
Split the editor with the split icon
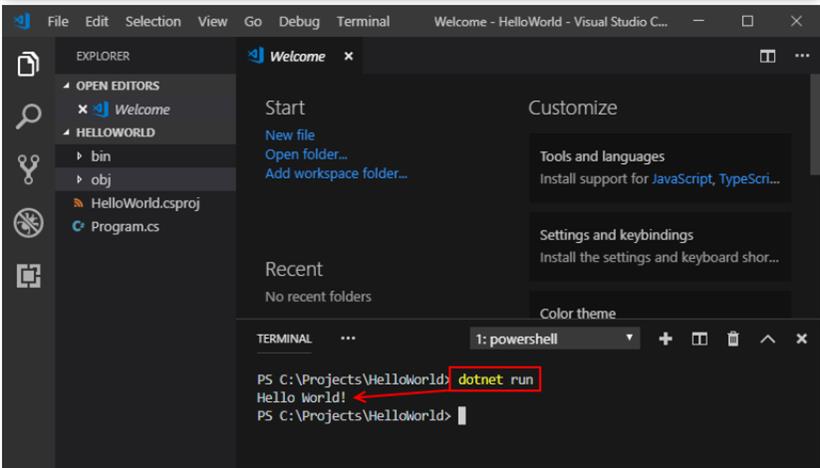tap(767, 56)
